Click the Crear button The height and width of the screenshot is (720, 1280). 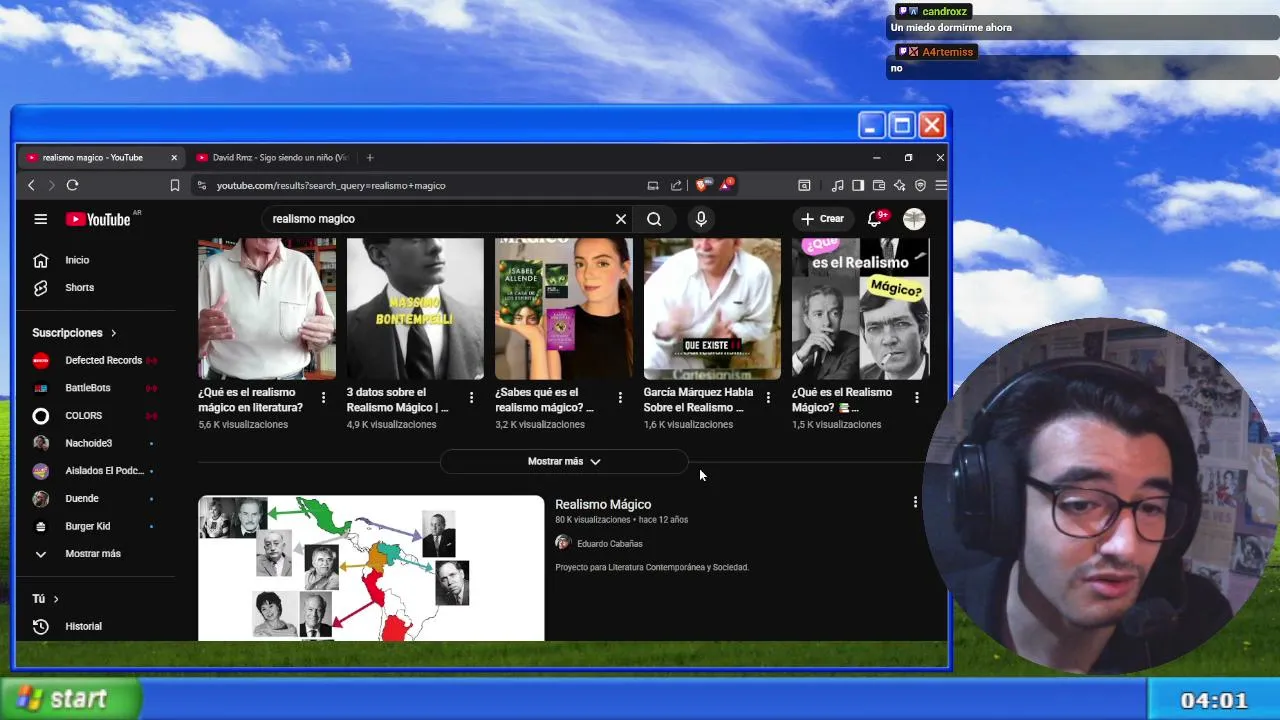coord(822,219)
